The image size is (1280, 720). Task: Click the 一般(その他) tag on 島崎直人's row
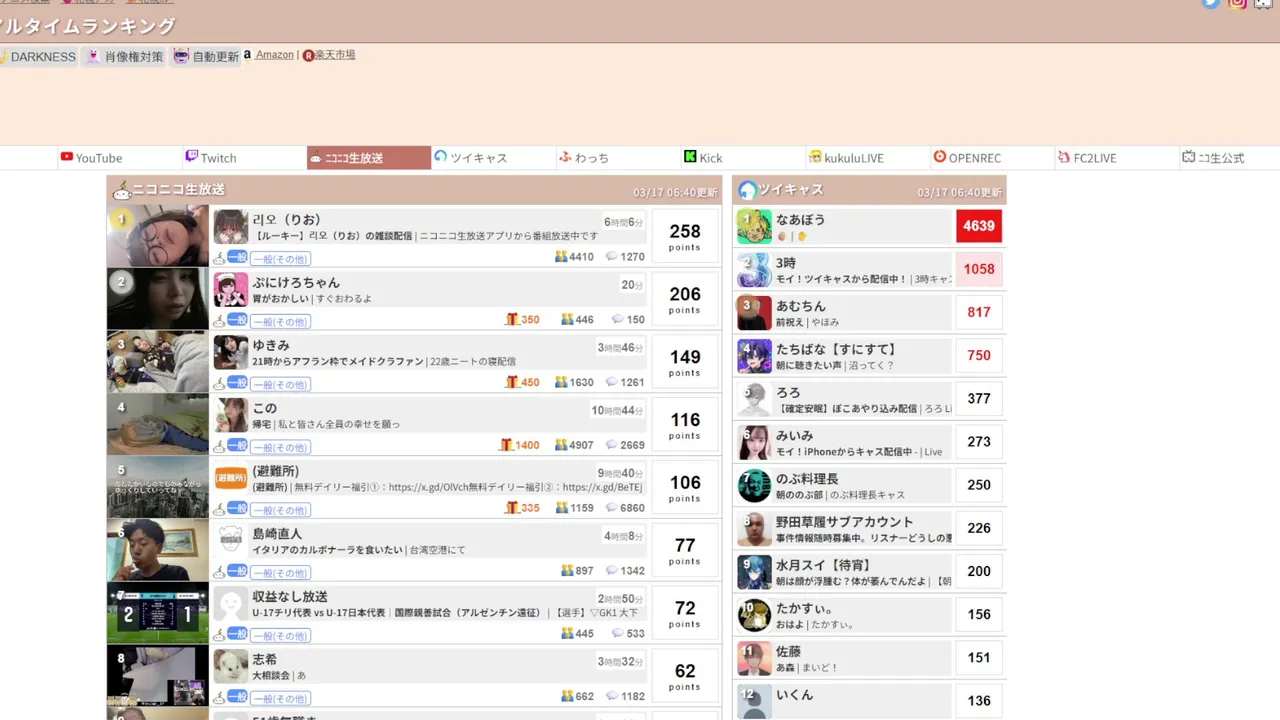tap(280, 573)
